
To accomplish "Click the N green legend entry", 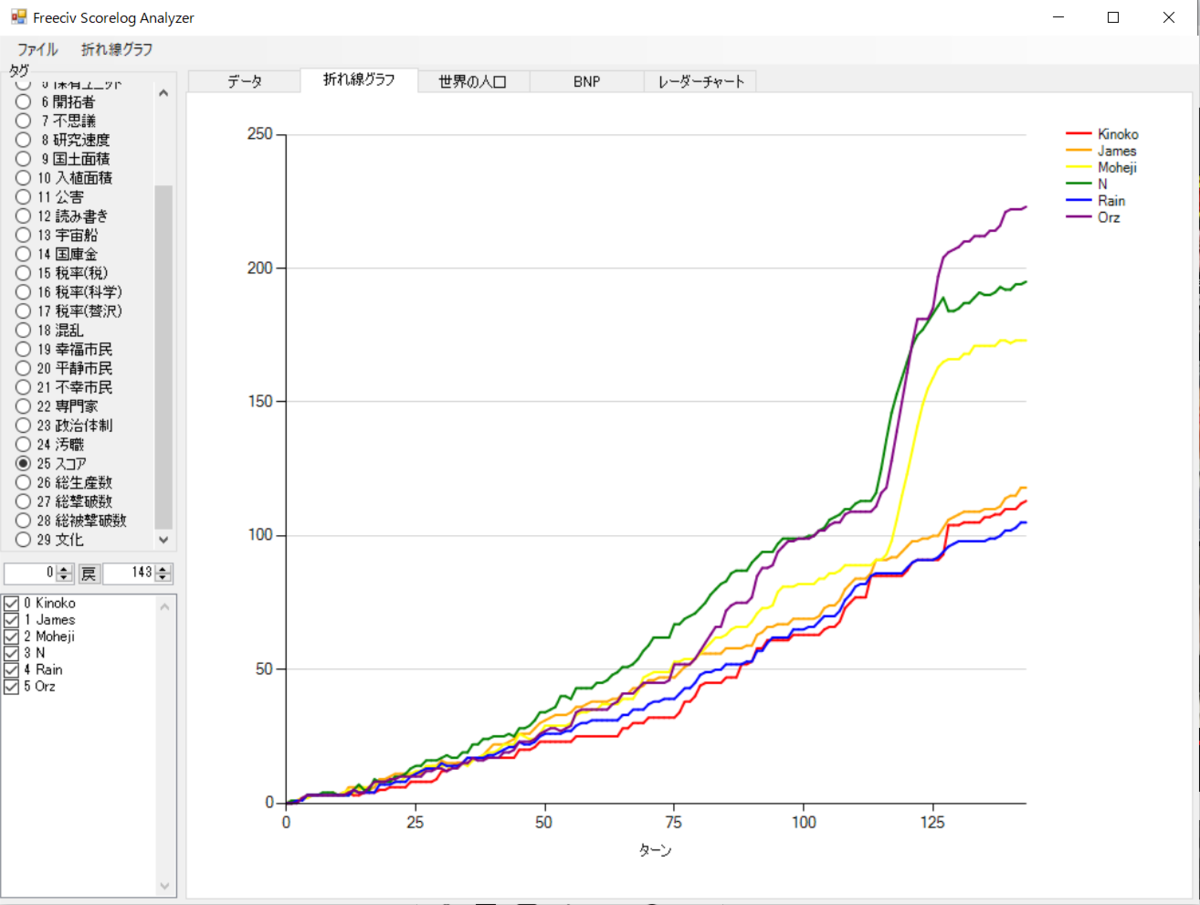I will (x=1087, y=184).
